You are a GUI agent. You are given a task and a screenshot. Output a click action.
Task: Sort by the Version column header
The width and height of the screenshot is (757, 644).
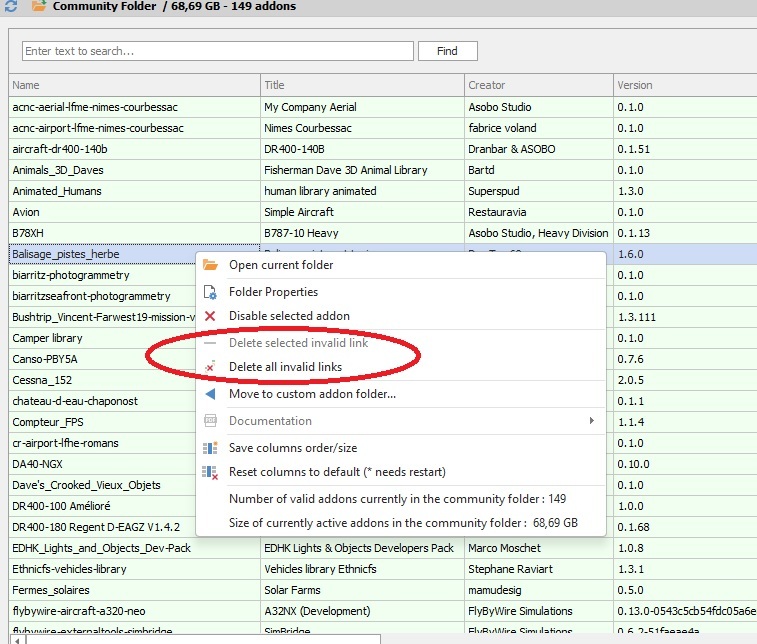pos(684,85)
